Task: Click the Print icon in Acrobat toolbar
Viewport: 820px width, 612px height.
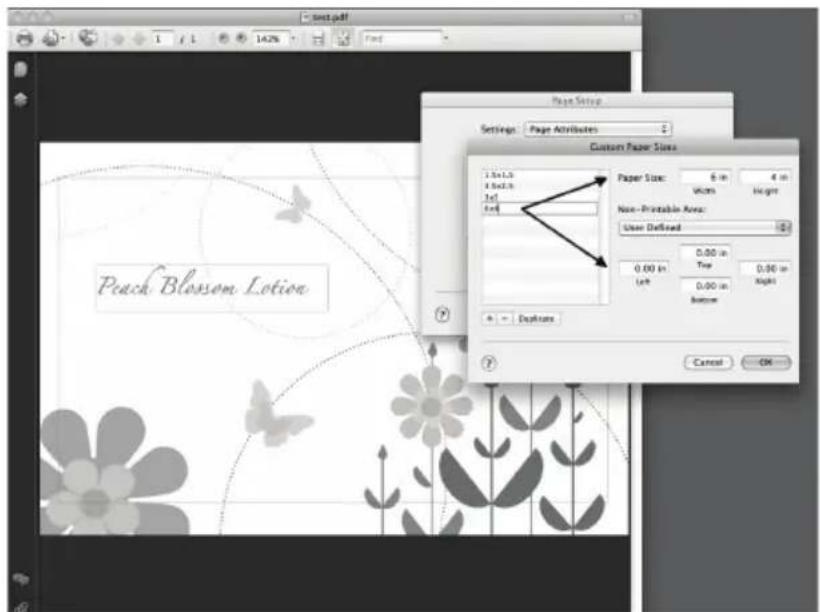Action: [x=24, y=38]
